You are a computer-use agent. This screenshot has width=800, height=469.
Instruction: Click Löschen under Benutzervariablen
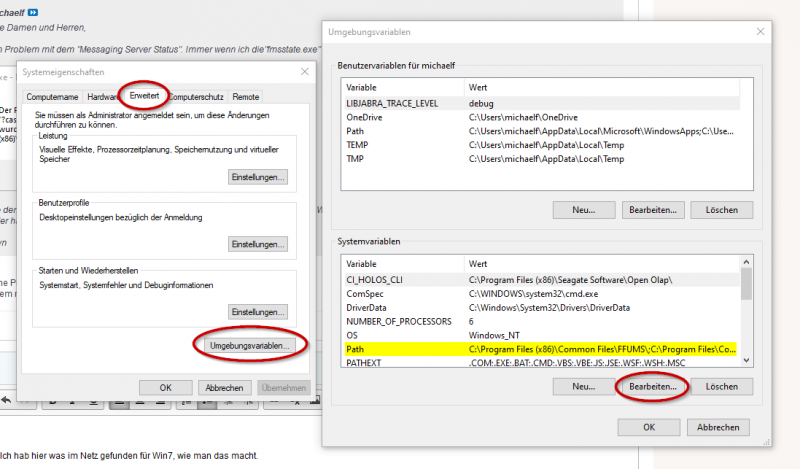pos(721,209)
